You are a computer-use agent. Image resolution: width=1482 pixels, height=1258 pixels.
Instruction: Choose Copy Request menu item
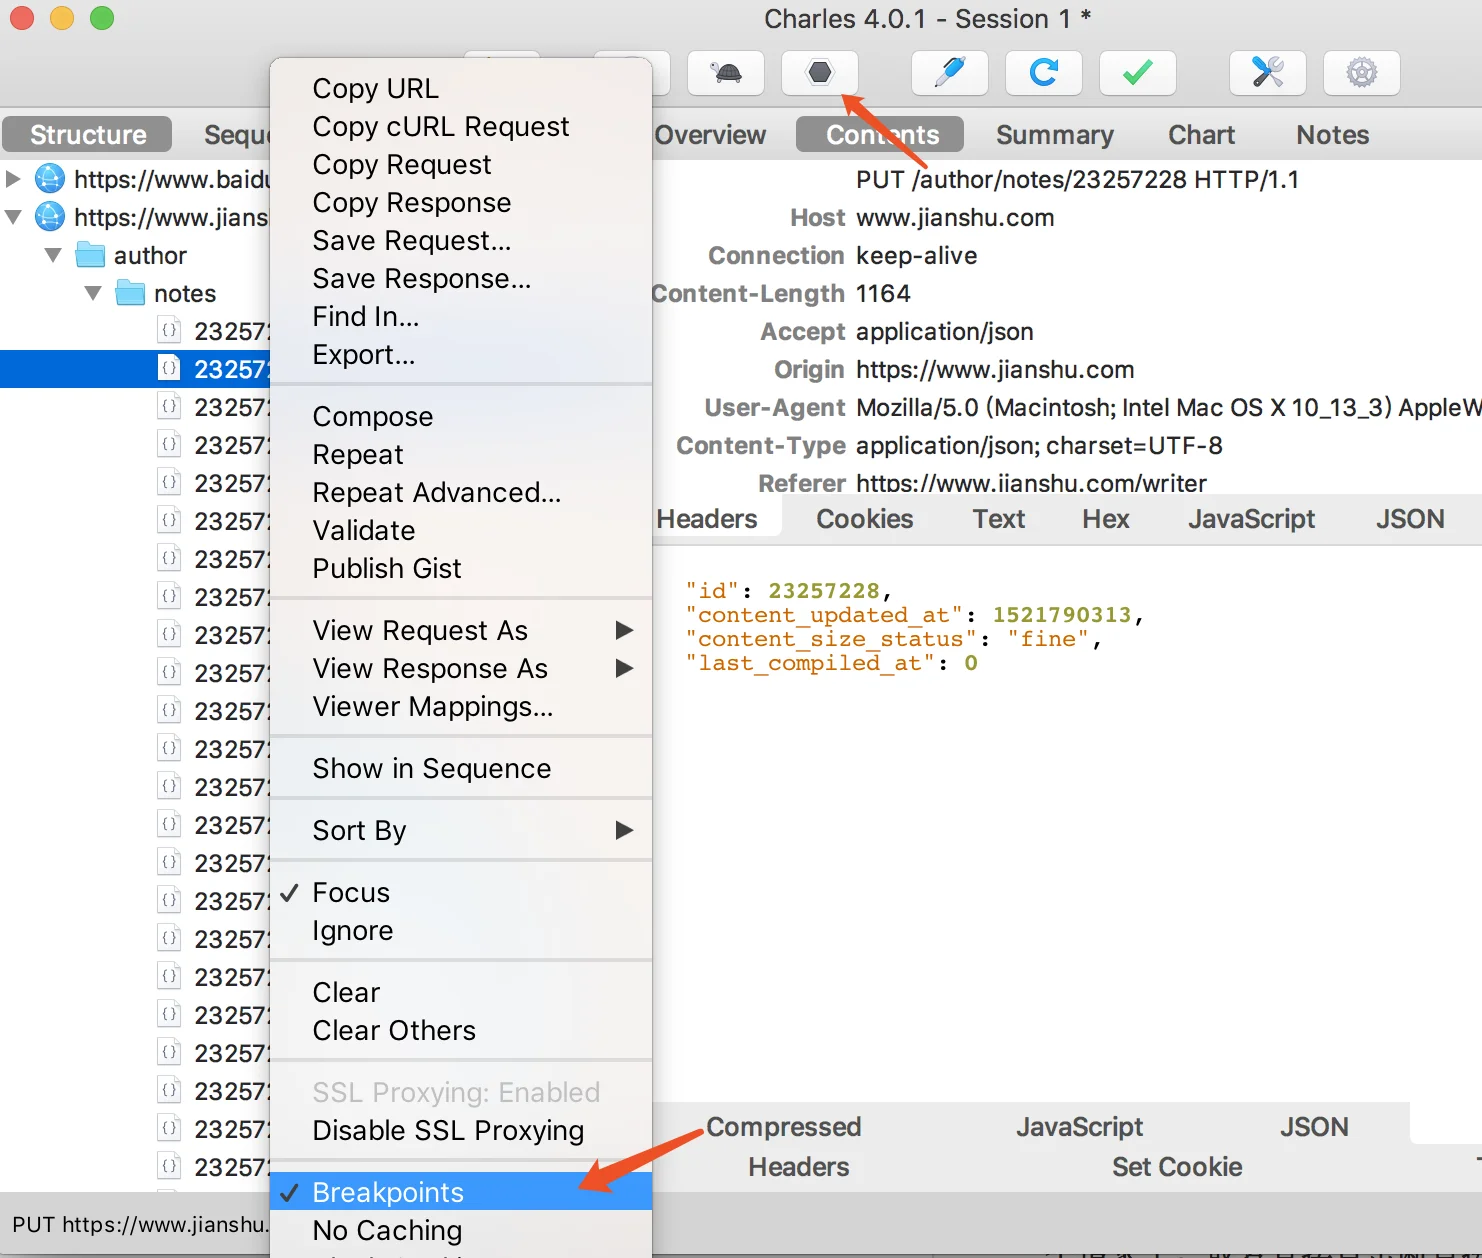pos(461,164)
